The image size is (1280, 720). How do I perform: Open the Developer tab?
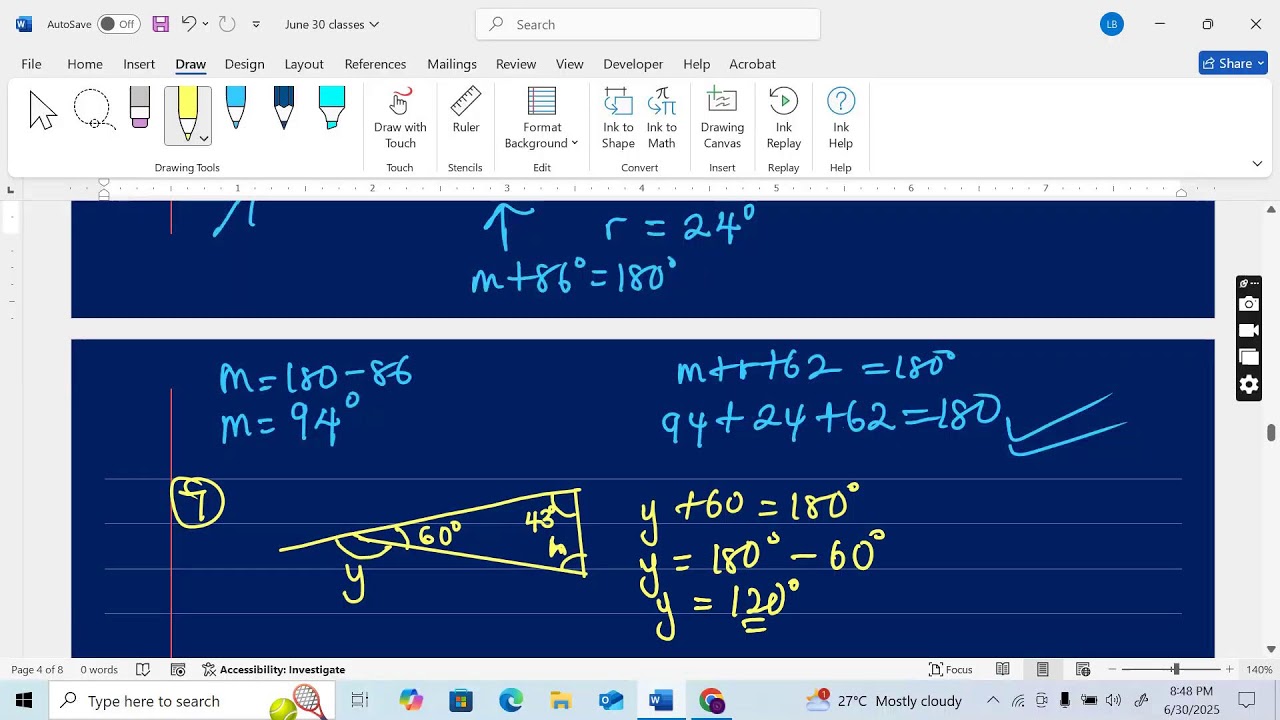click(x=633, y=64)
